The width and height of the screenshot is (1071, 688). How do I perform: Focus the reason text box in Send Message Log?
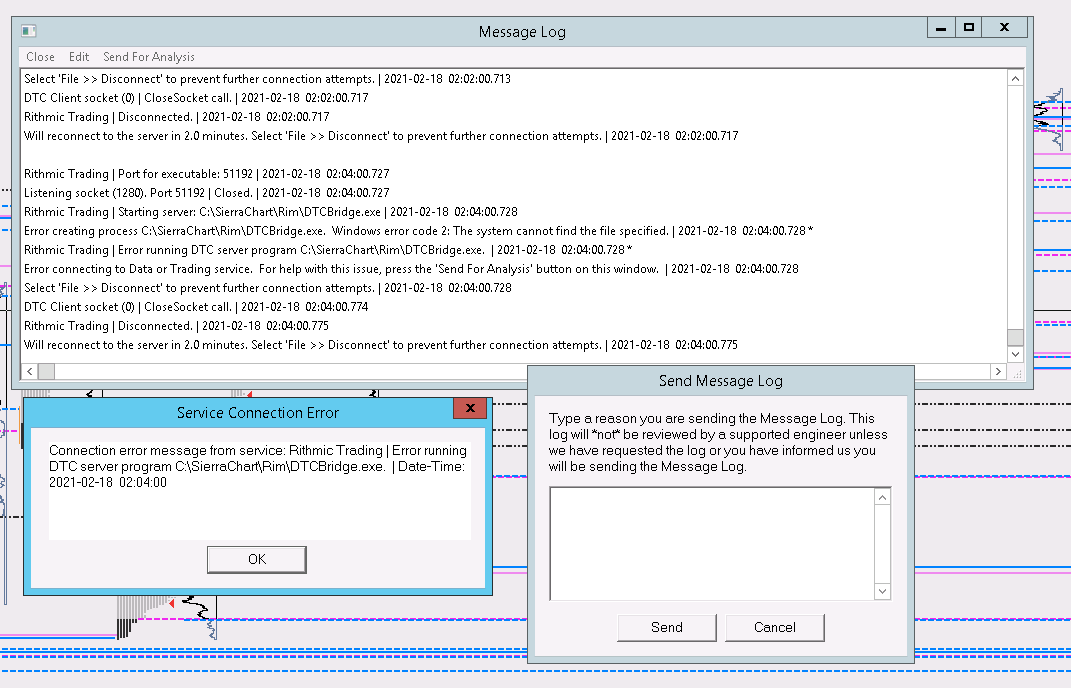pyautogui.click(x=712, y=544)
